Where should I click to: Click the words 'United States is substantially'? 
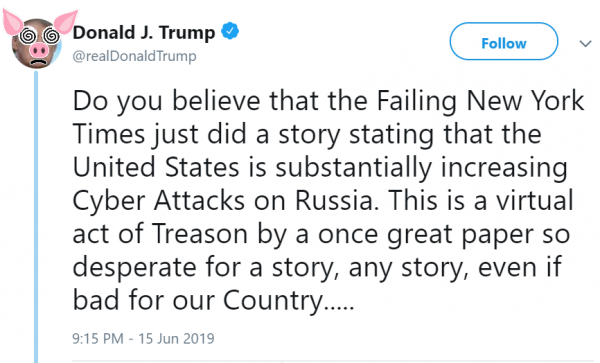(x=252, y=168)
